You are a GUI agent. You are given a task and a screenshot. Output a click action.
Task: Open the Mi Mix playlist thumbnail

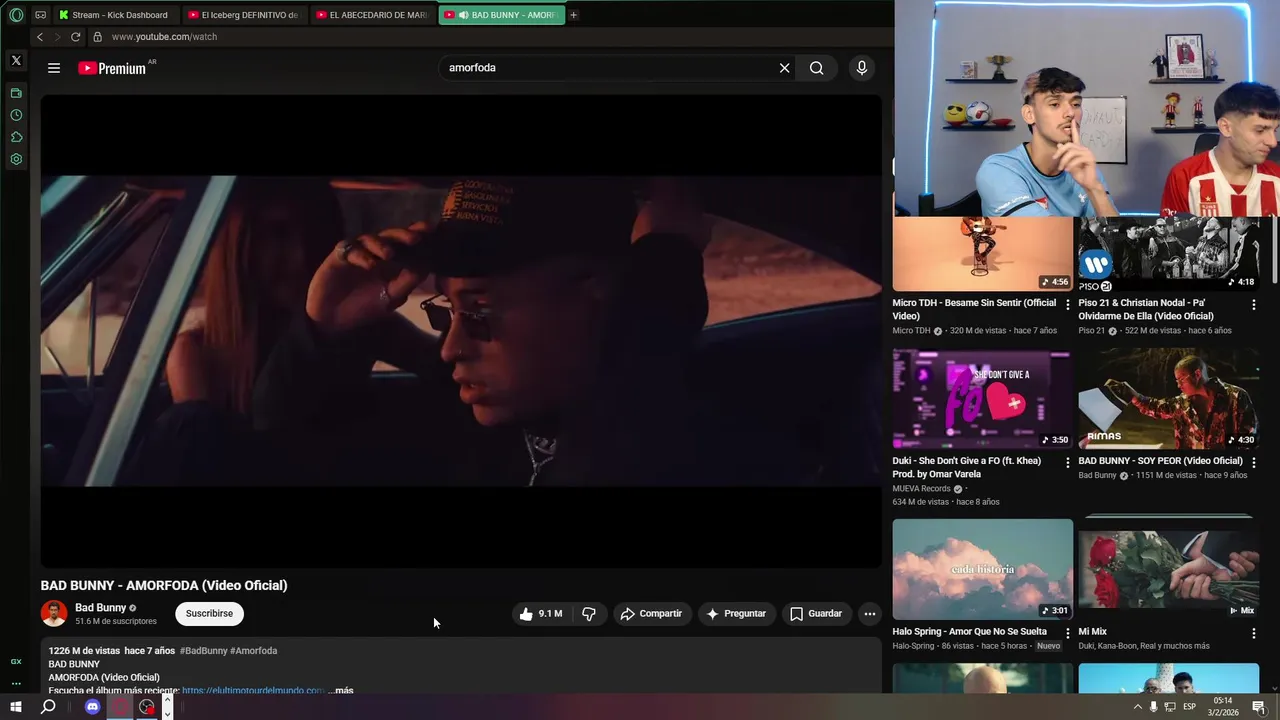coord(1168,569)
